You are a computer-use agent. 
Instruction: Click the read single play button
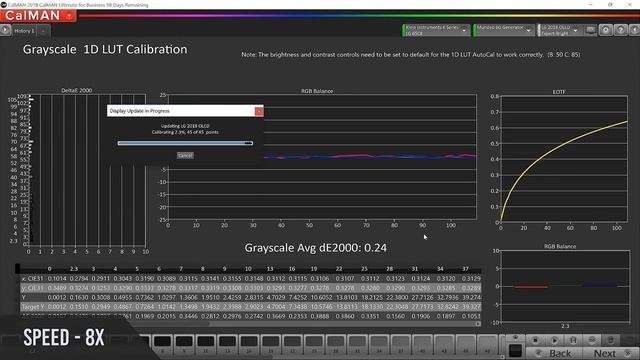[554, 340]
